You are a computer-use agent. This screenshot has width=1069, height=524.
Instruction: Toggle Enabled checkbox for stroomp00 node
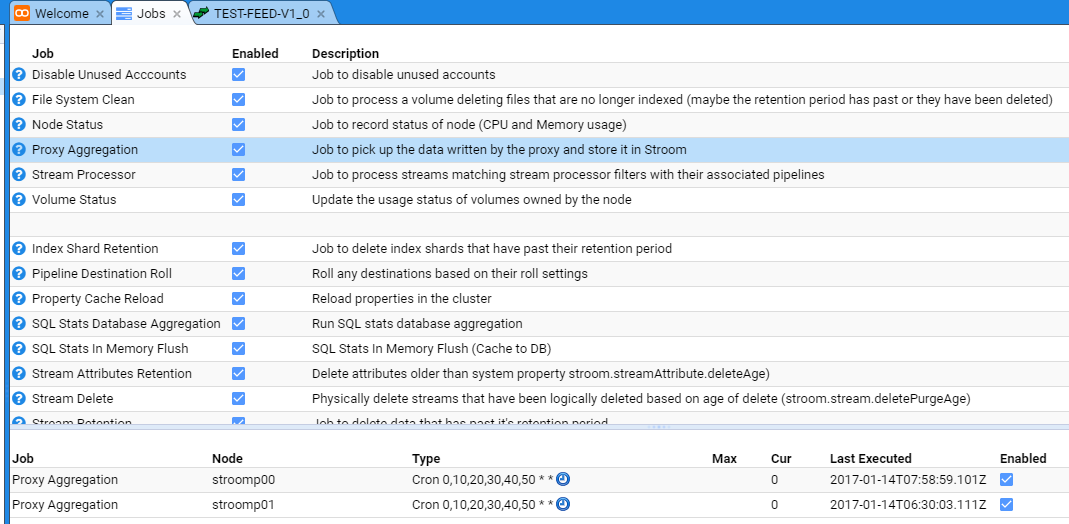click(x=1007, y=480)
